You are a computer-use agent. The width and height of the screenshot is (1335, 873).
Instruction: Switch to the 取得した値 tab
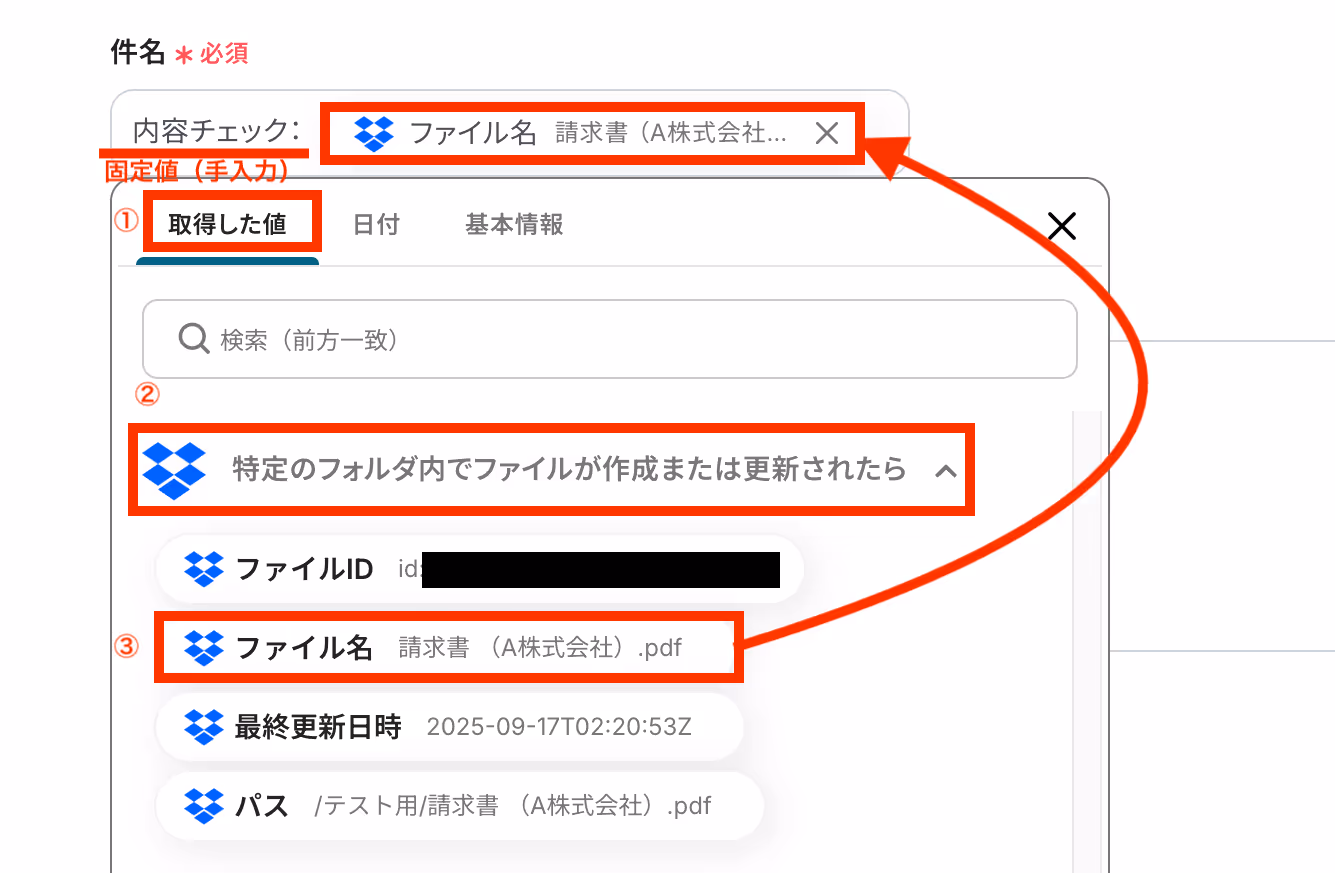[228, 225]
